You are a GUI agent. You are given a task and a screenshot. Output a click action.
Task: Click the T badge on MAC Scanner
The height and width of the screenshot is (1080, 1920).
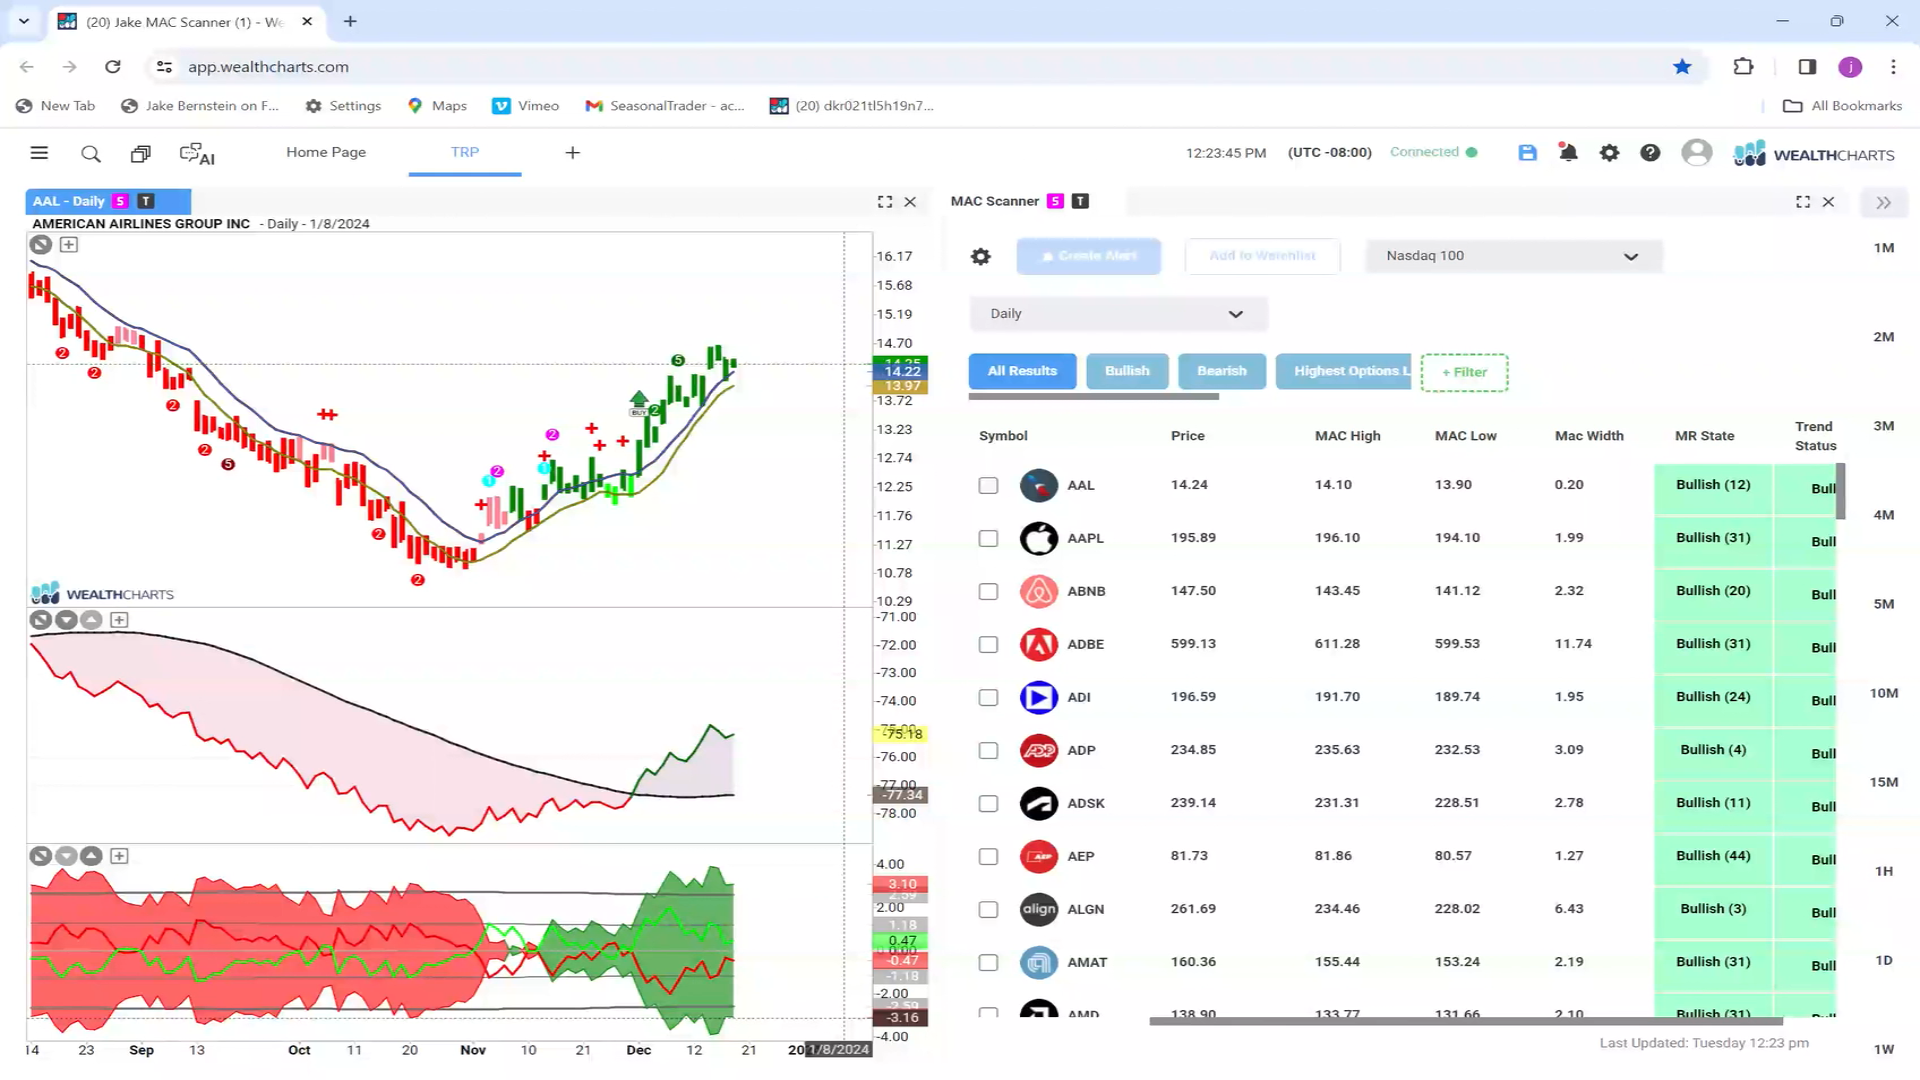(x=1080, y=201)
